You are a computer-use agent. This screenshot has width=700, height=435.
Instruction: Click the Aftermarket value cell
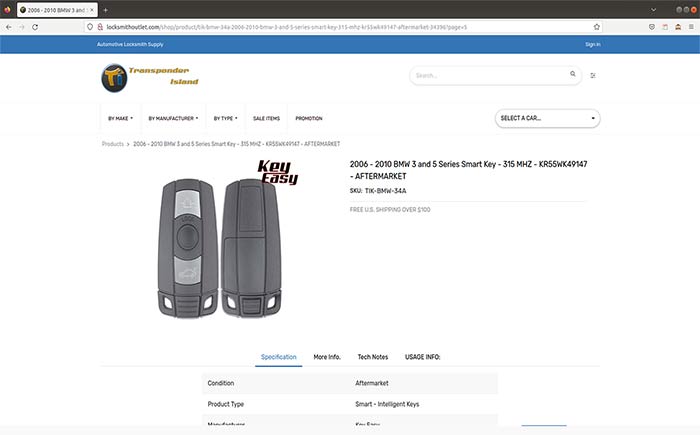(x=371, y=383)
